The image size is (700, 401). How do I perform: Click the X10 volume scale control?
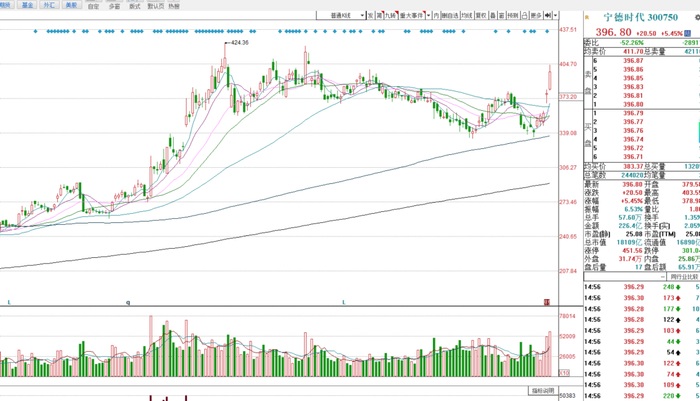564,372
